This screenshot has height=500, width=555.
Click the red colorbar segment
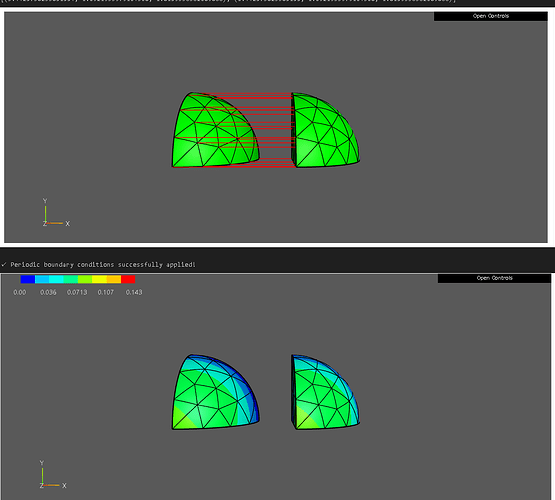click(128, 280)
